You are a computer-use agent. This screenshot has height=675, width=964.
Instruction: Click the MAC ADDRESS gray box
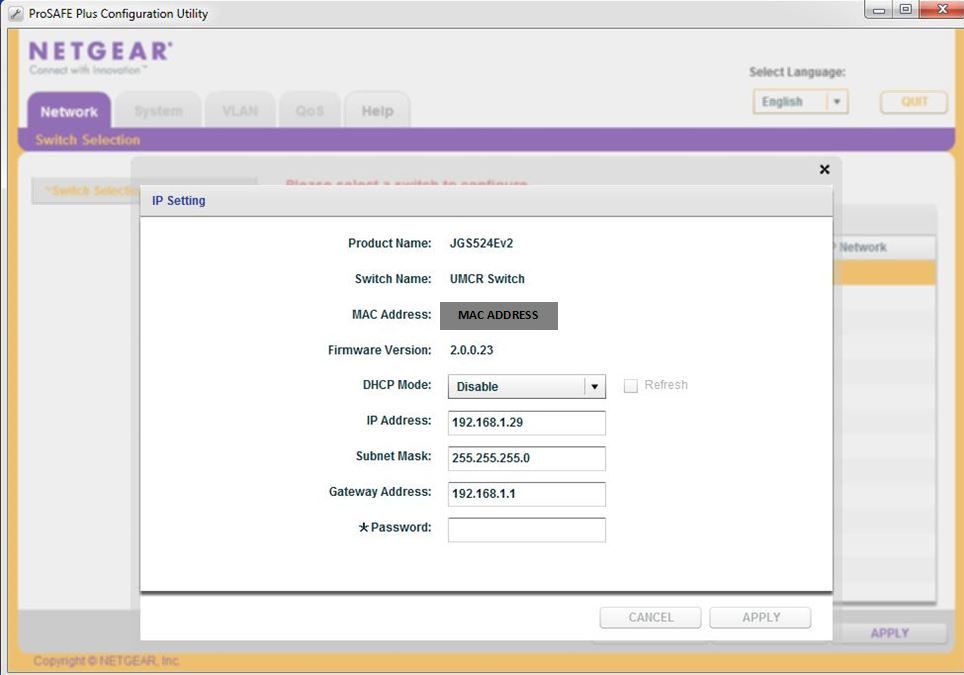tap(499, 315)
